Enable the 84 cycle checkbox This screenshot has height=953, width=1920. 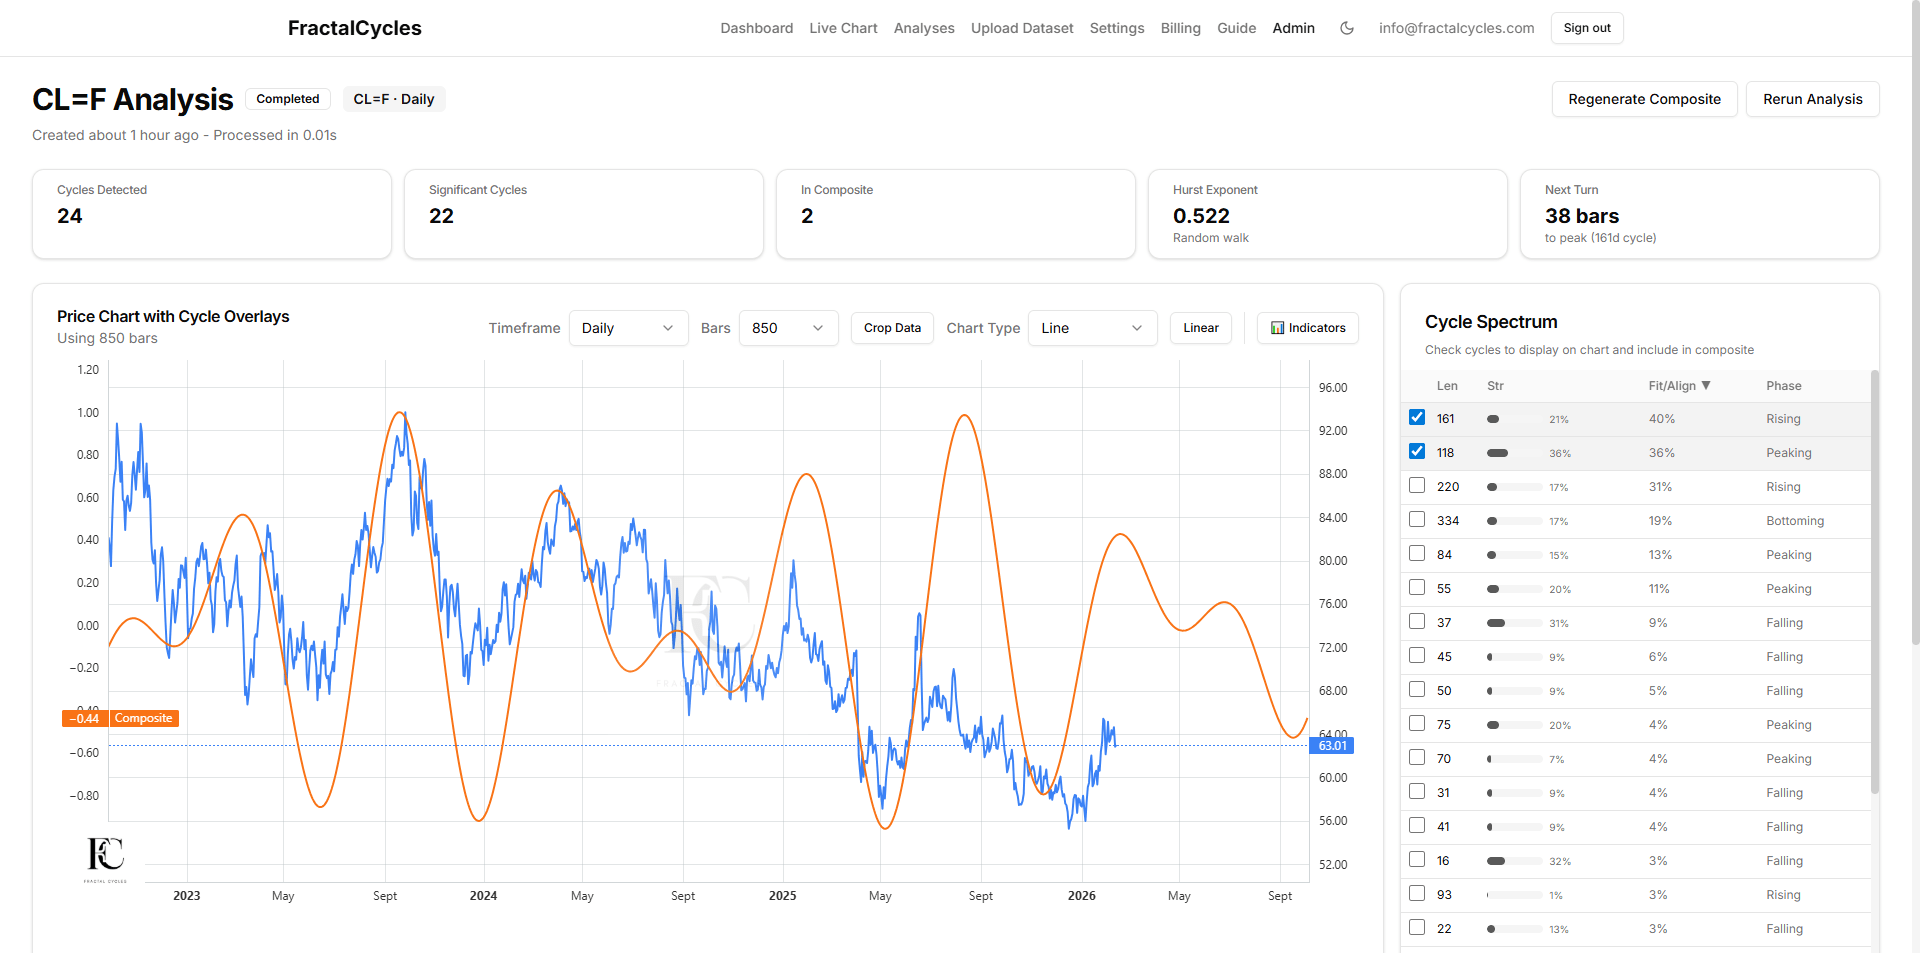pyautogui.click(x=1417, y=554)
